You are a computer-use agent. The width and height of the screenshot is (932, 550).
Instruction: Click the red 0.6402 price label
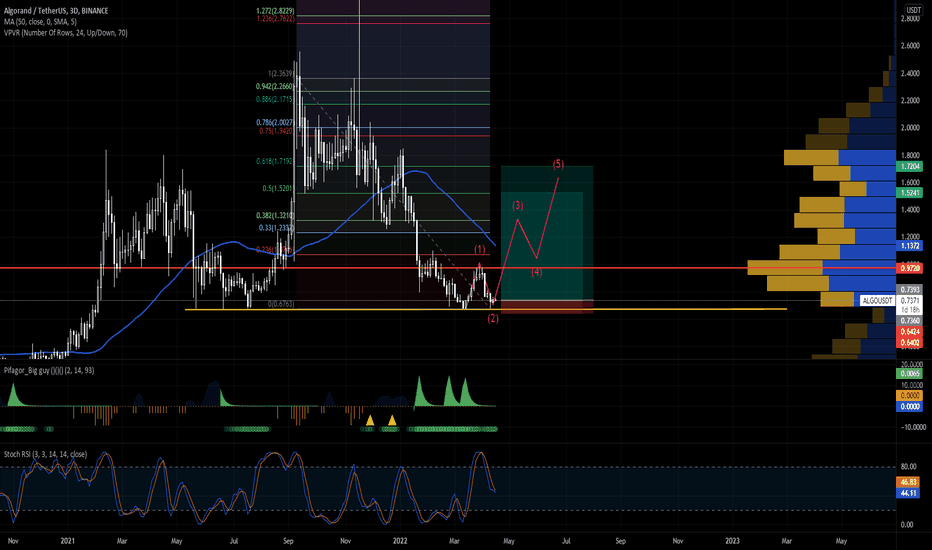pyautogui.click(x=910, y=342)
